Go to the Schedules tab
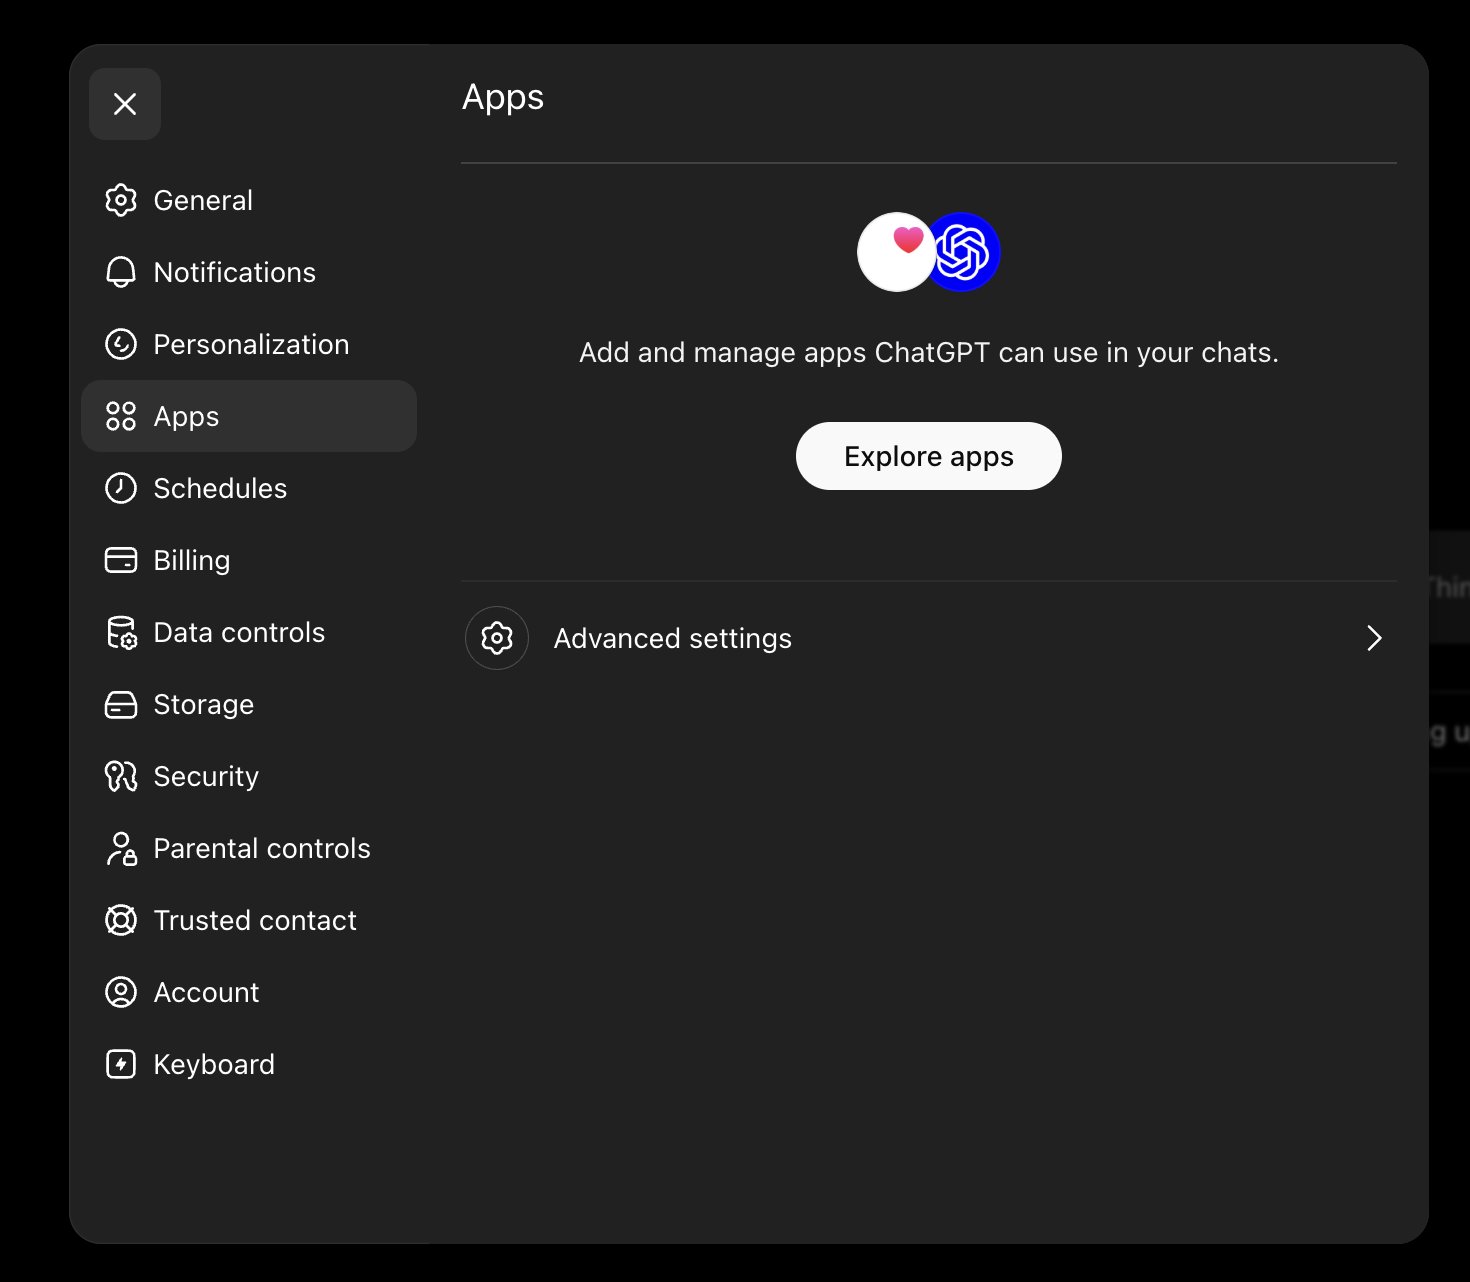1470x1282 pixels. [249, 488]
